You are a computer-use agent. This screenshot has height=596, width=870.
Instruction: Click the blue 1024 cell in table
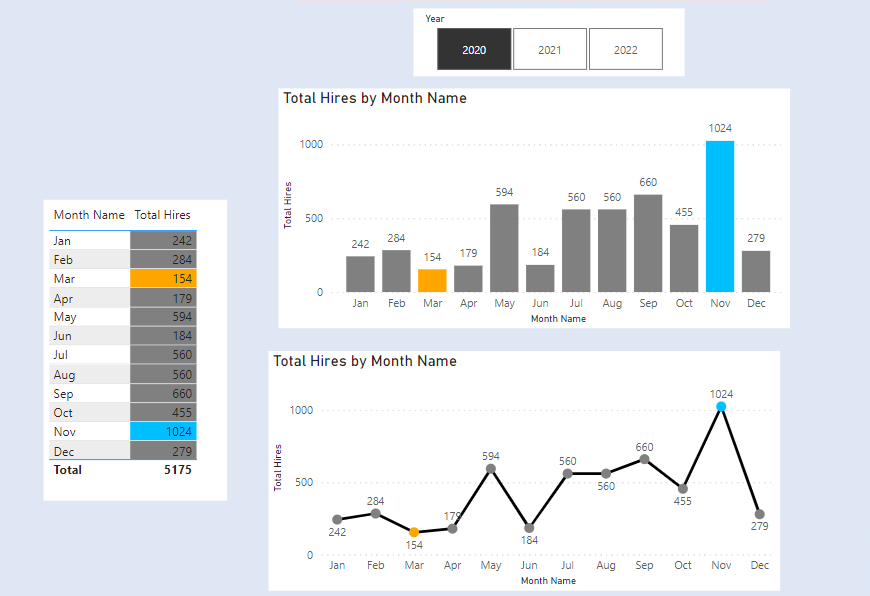tap(163, 431)
